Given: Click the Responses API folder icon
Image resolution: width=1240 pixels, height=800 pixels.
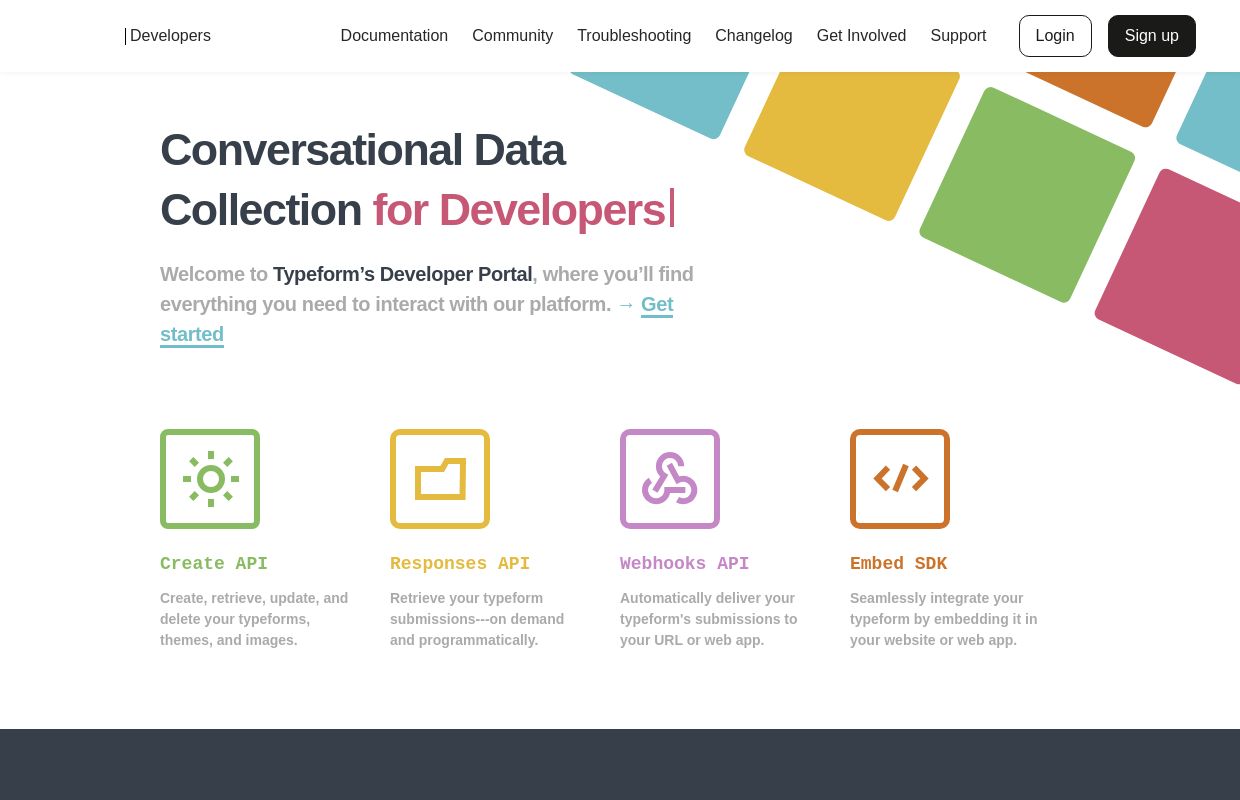Looking at the screenshot, I should [x=440, y=479].
